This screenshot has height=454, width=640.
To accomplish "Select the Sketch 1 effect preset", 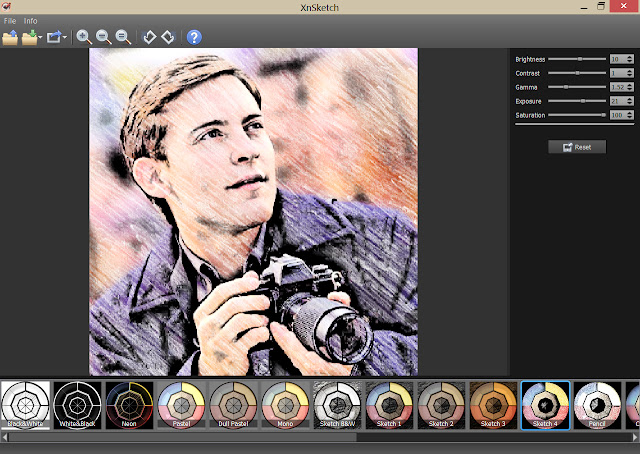I will [x=389, y=405].
